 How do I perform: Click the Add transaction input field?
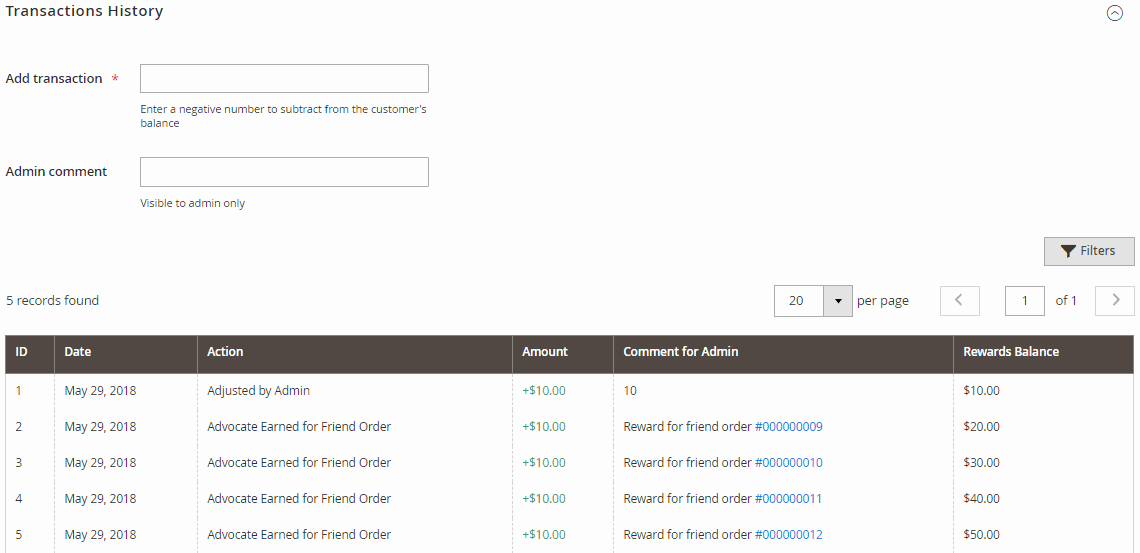point(284,78)
